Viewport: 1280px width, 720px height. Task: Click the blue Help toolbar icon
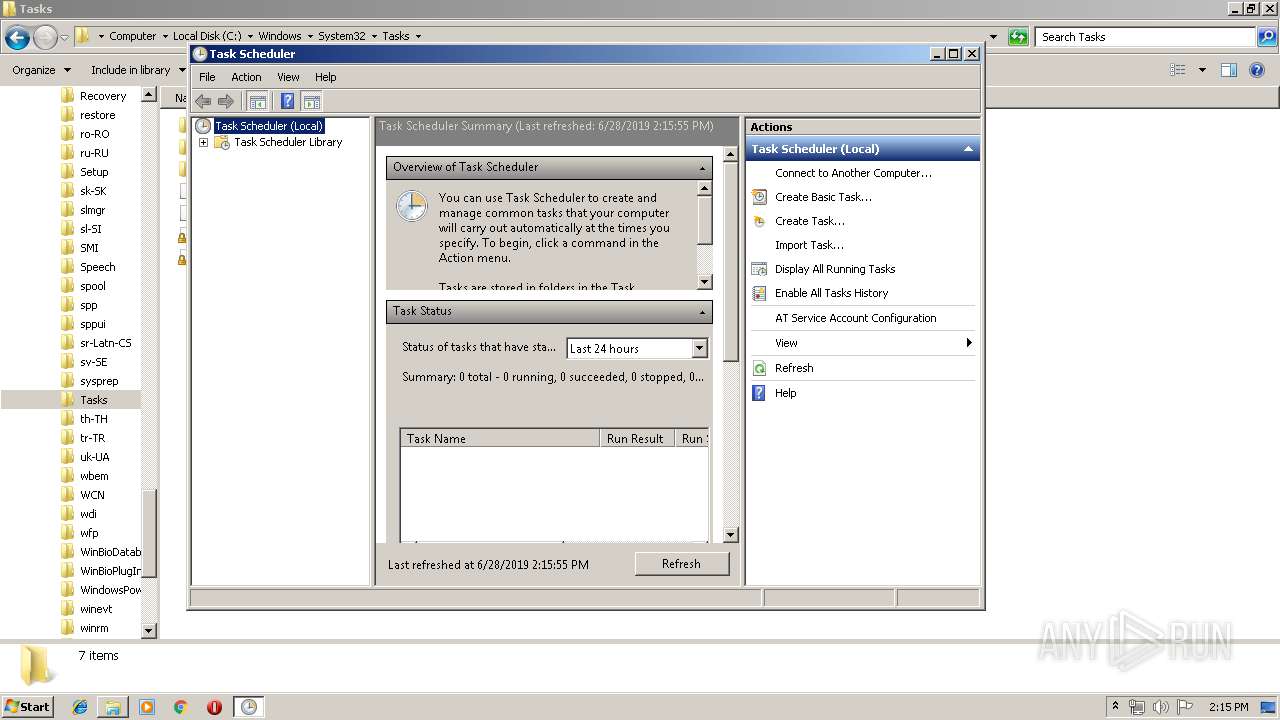point(288,101)
